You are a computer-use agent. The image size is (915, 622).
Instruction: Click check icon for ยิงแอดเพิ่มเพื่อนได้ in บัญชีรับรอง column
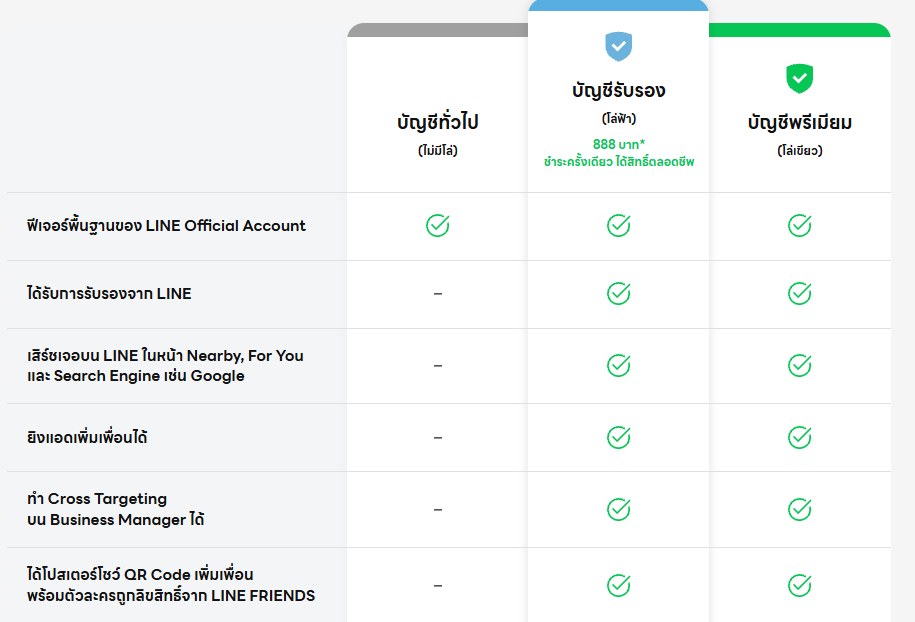tap(619, 437)
